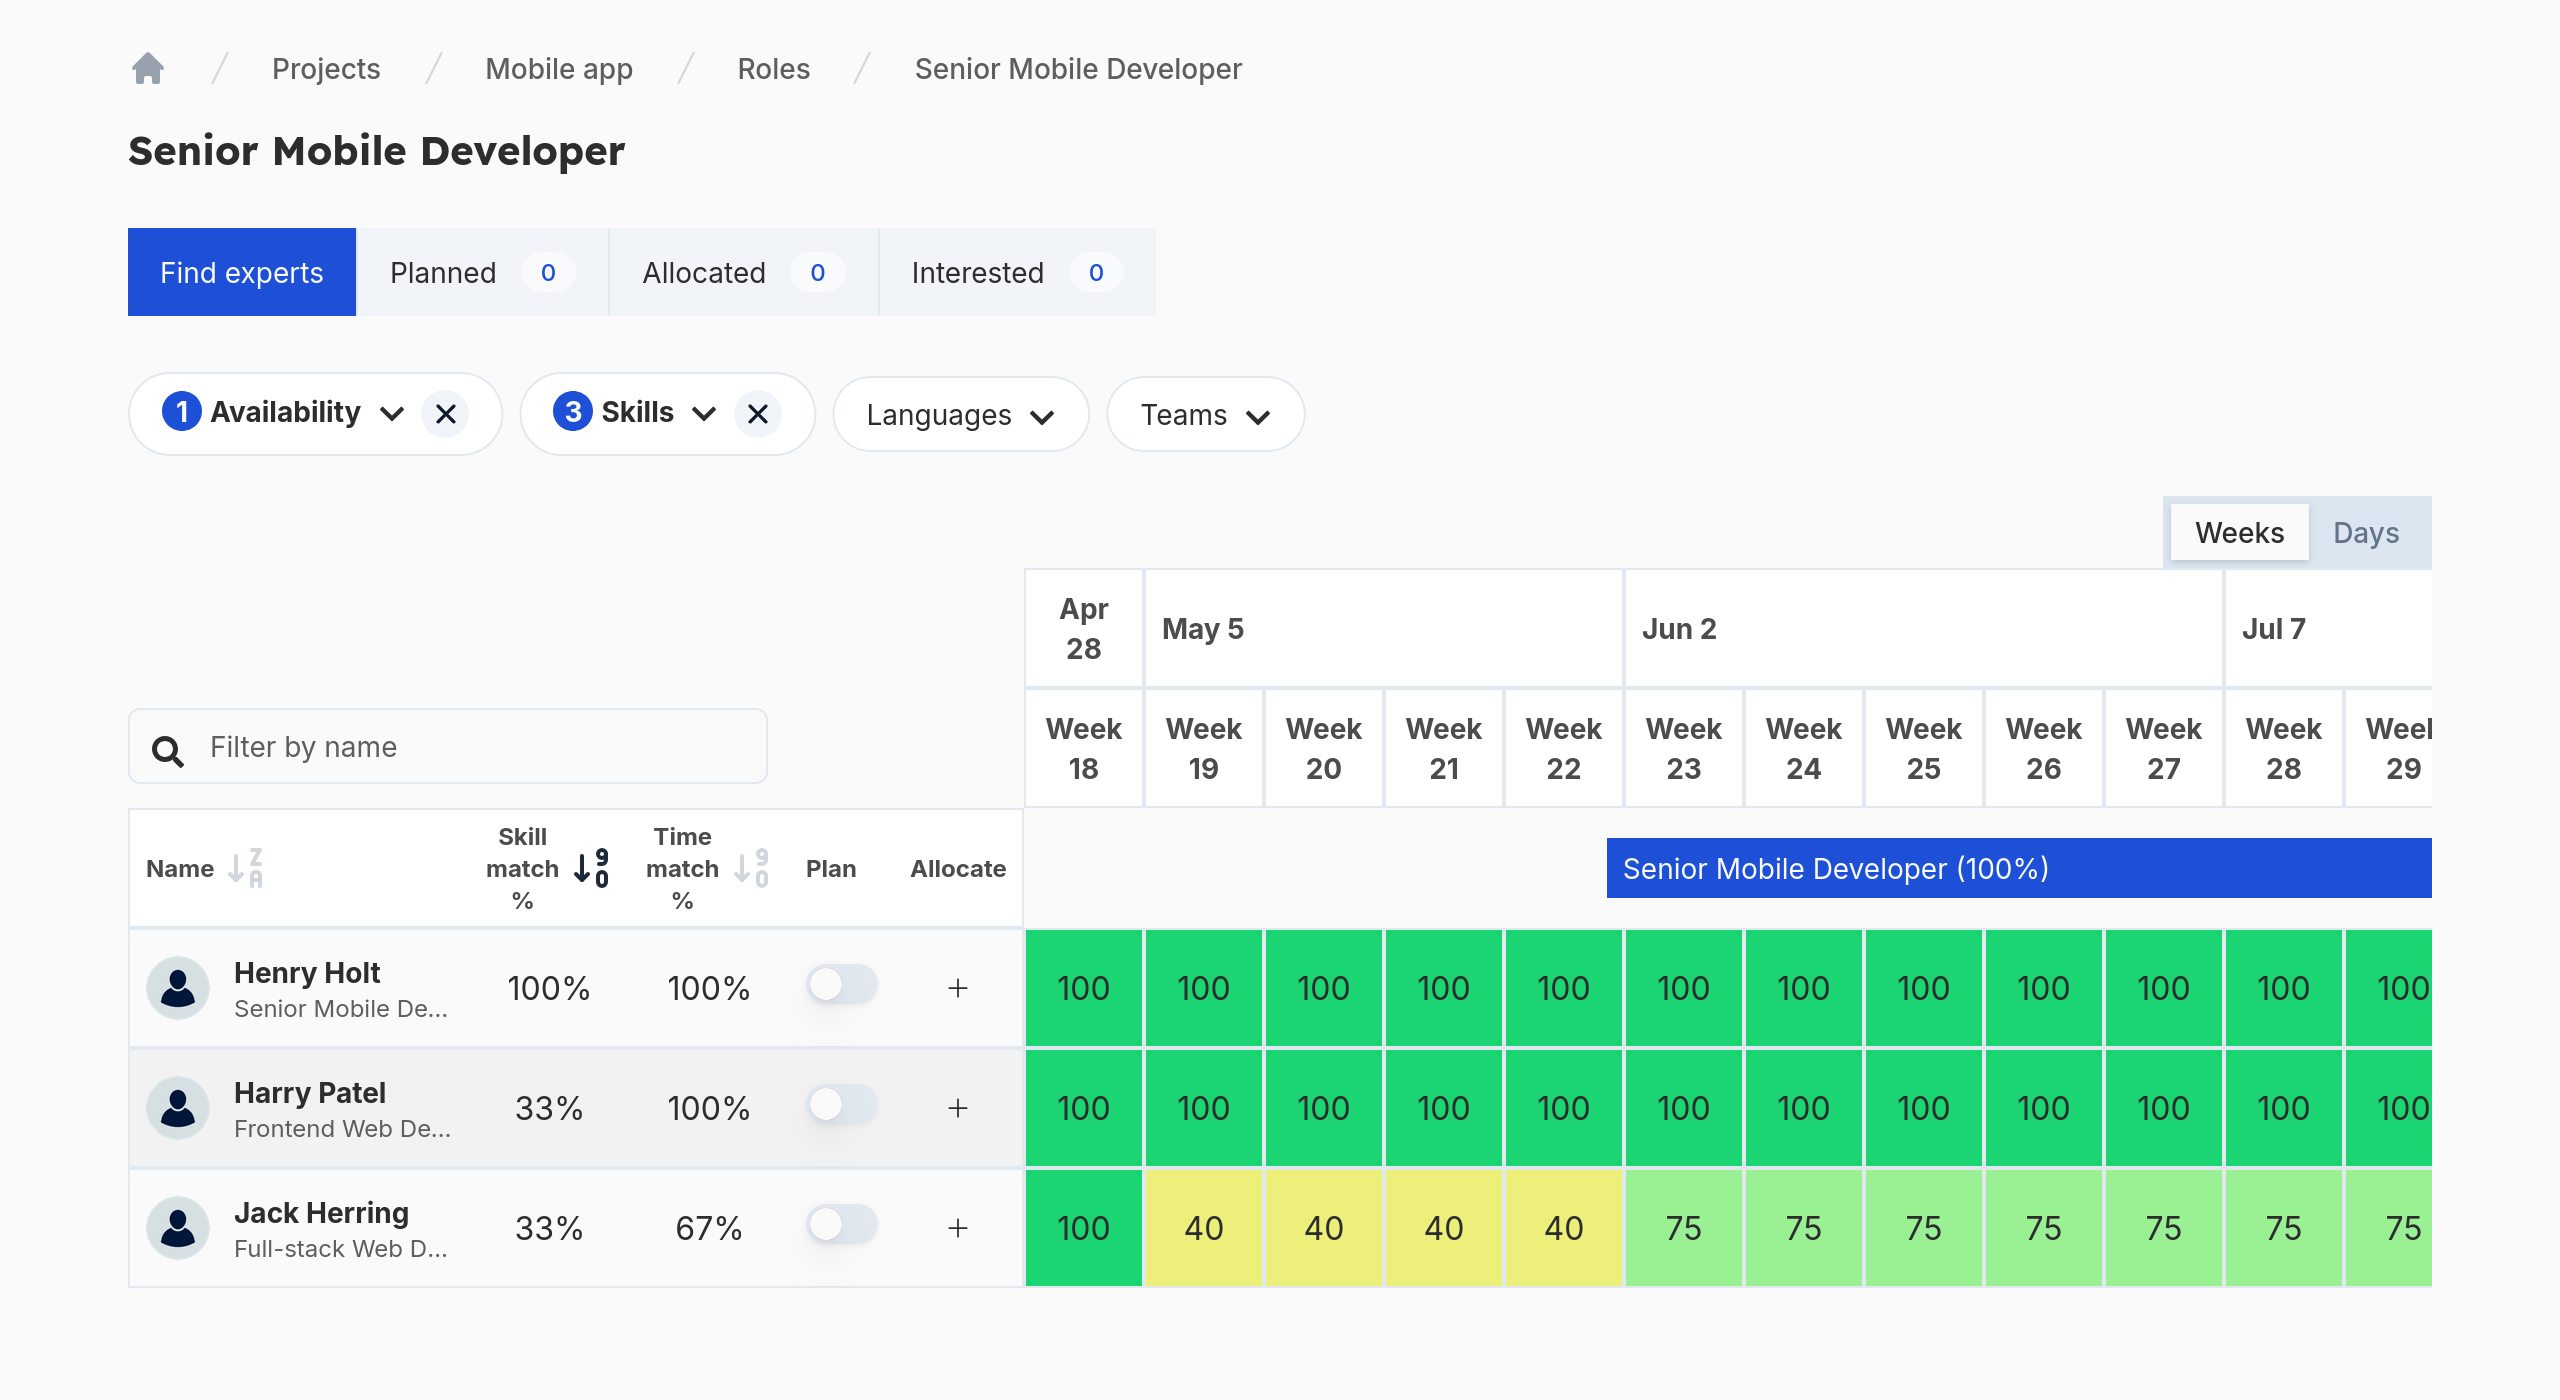Switch timeline view to Days
2560x1400 pixels.
click(x=2365, y=533)
